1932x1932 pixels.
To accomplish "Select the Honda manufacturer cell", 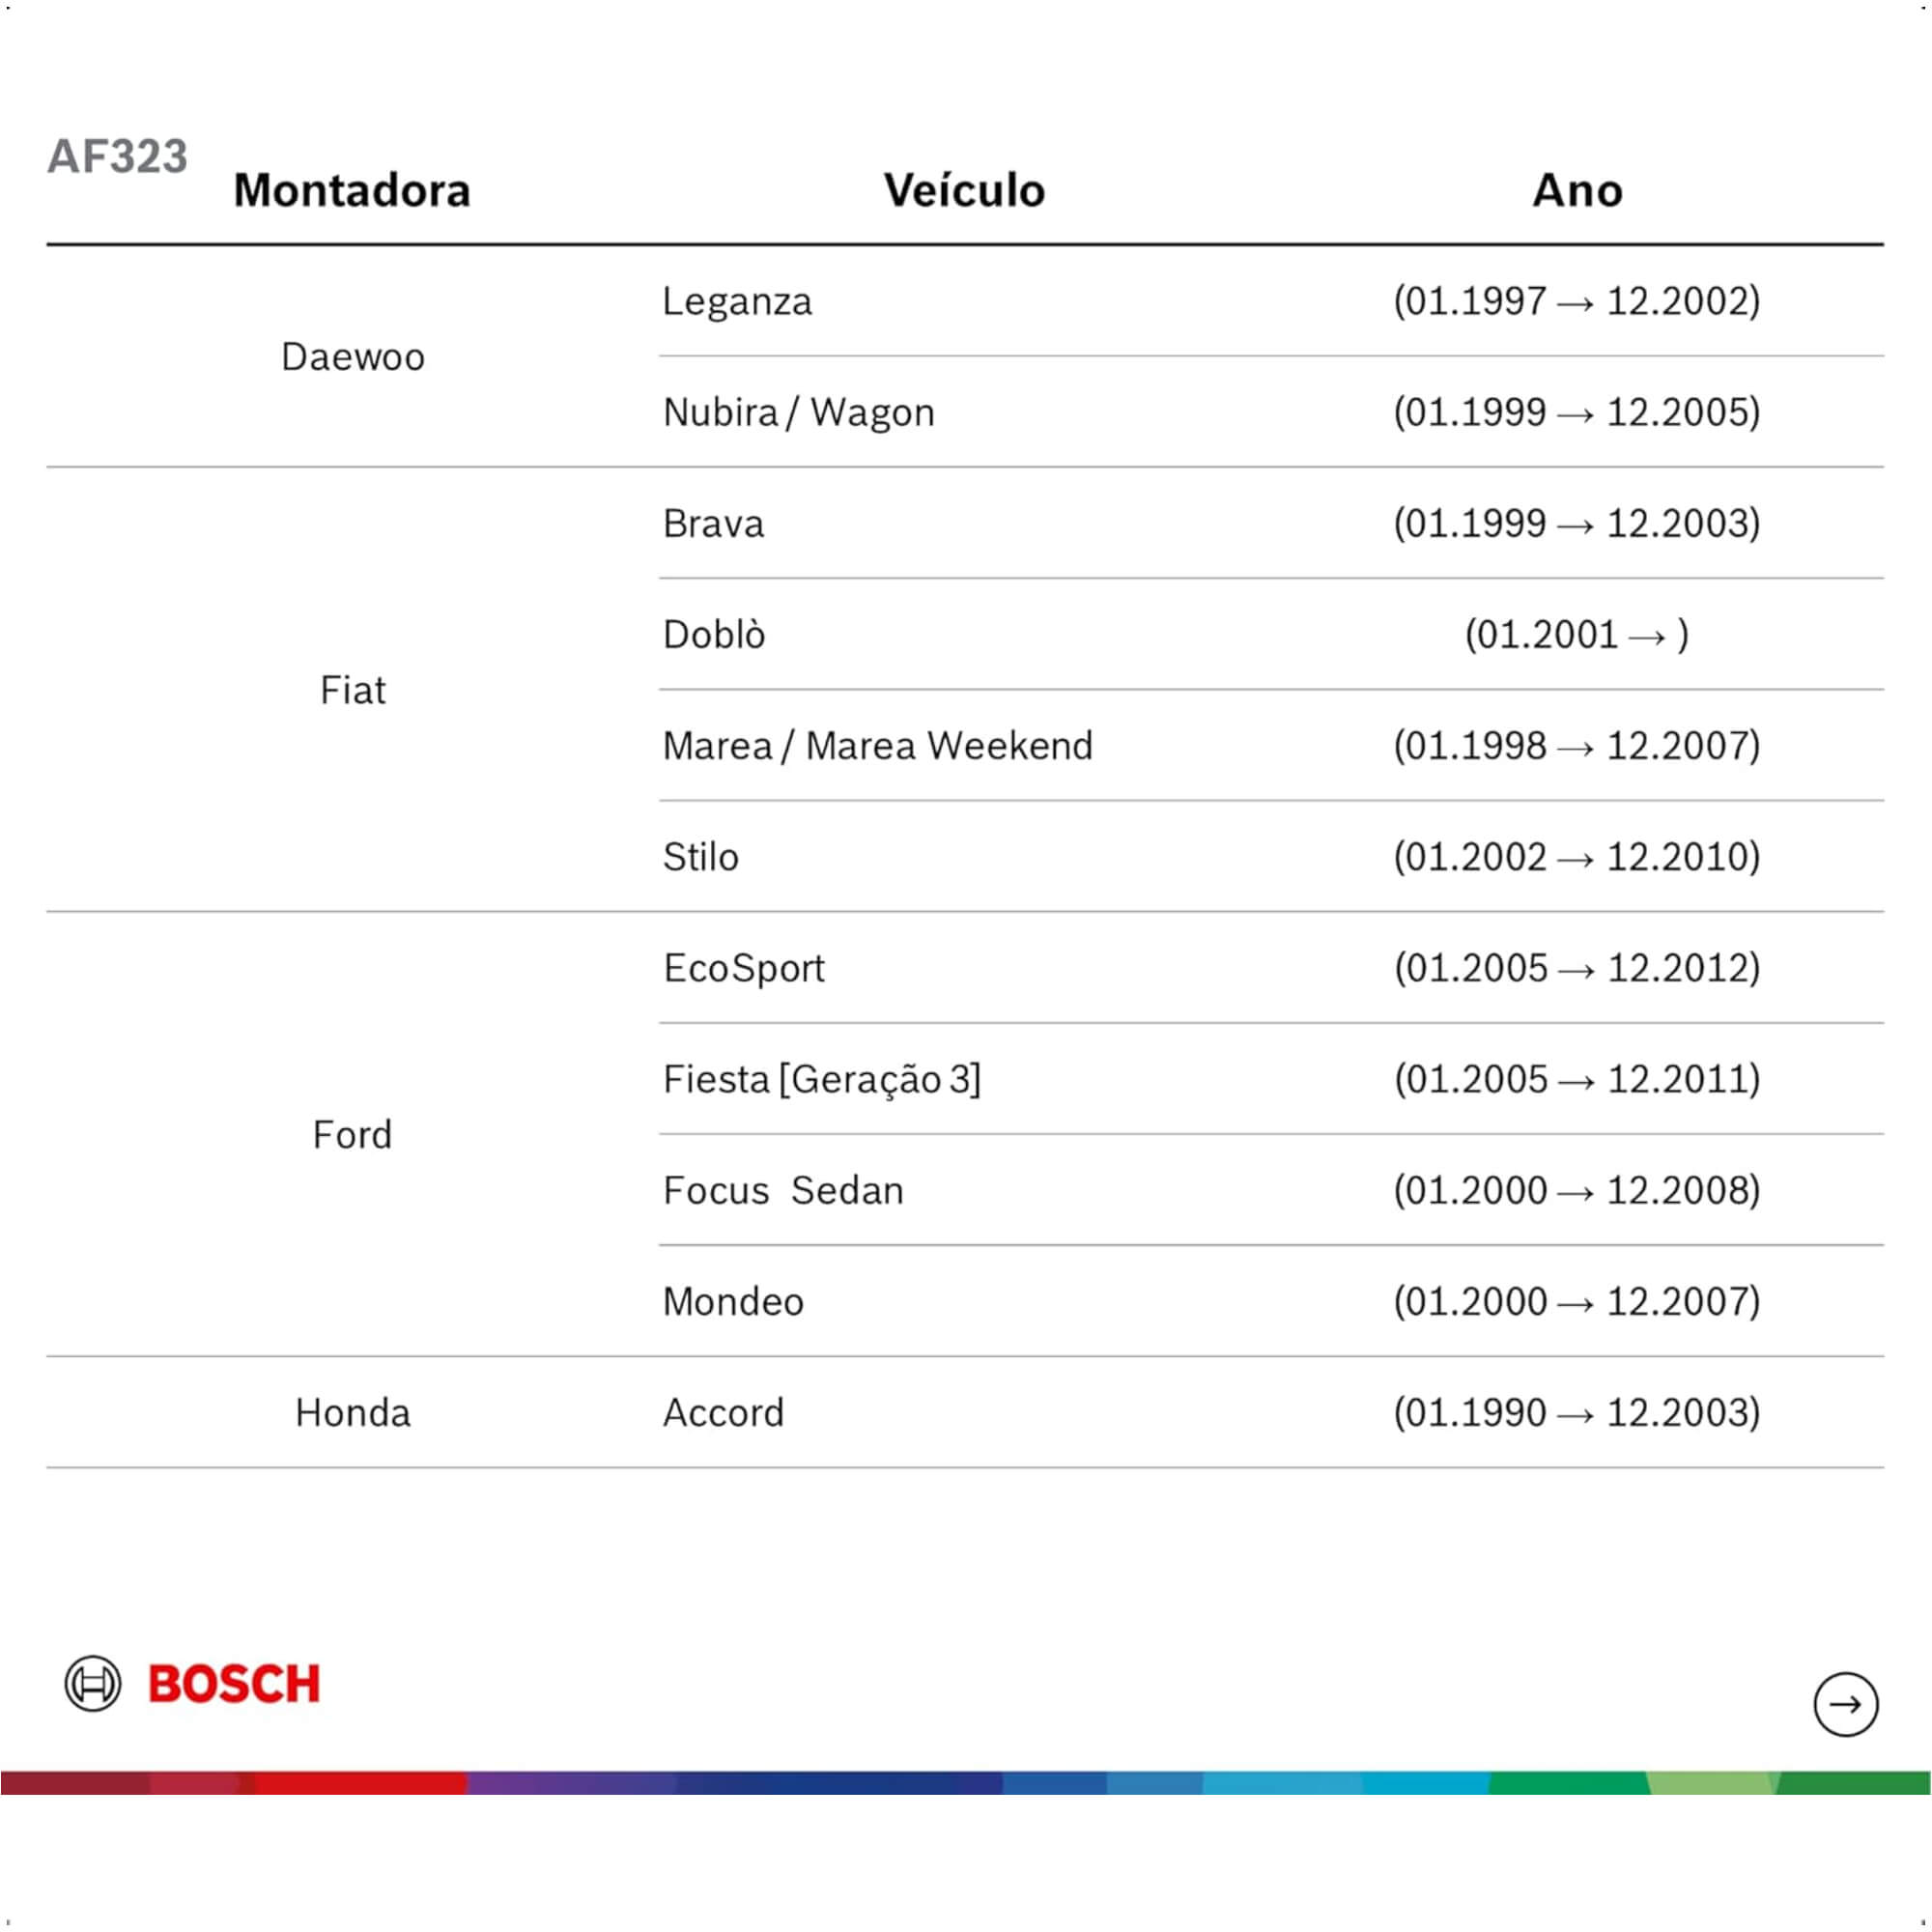I will [353, 1413].
